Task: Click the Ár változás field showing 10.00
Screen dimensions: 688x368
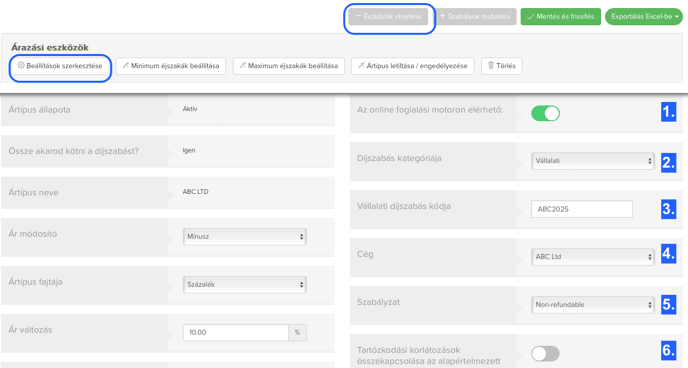Action: [x=236, y=332]
